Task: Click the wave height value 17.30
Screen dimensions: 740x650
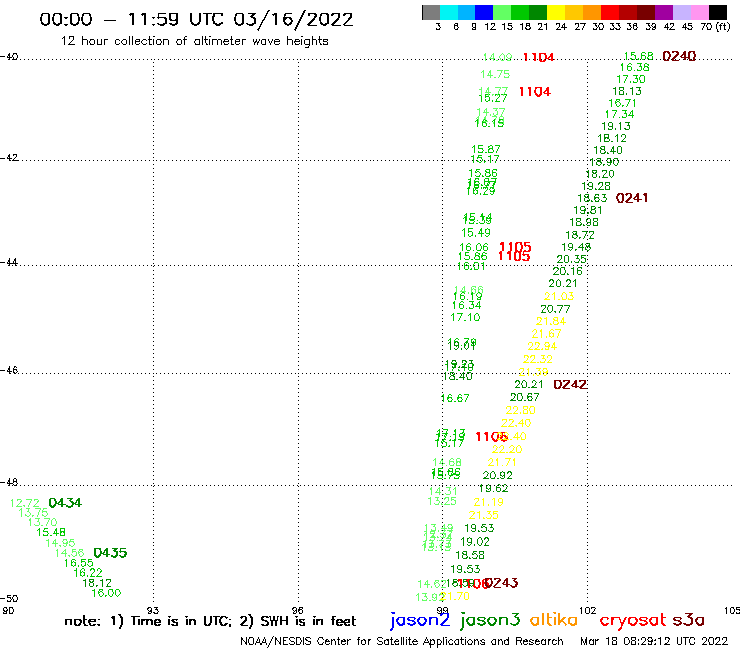Action: click(x=631, y=79)
